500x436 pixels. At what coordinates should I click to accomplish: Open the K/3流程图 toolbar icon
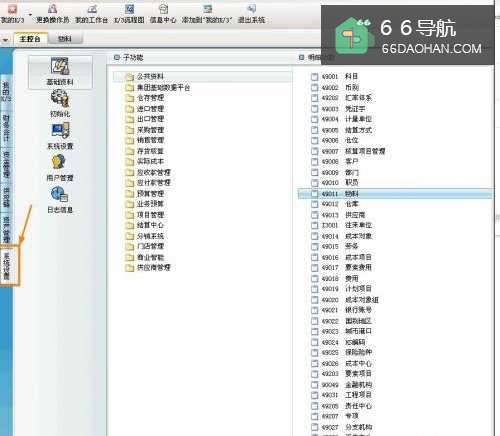pyautogui.click(x=129, y=14)
